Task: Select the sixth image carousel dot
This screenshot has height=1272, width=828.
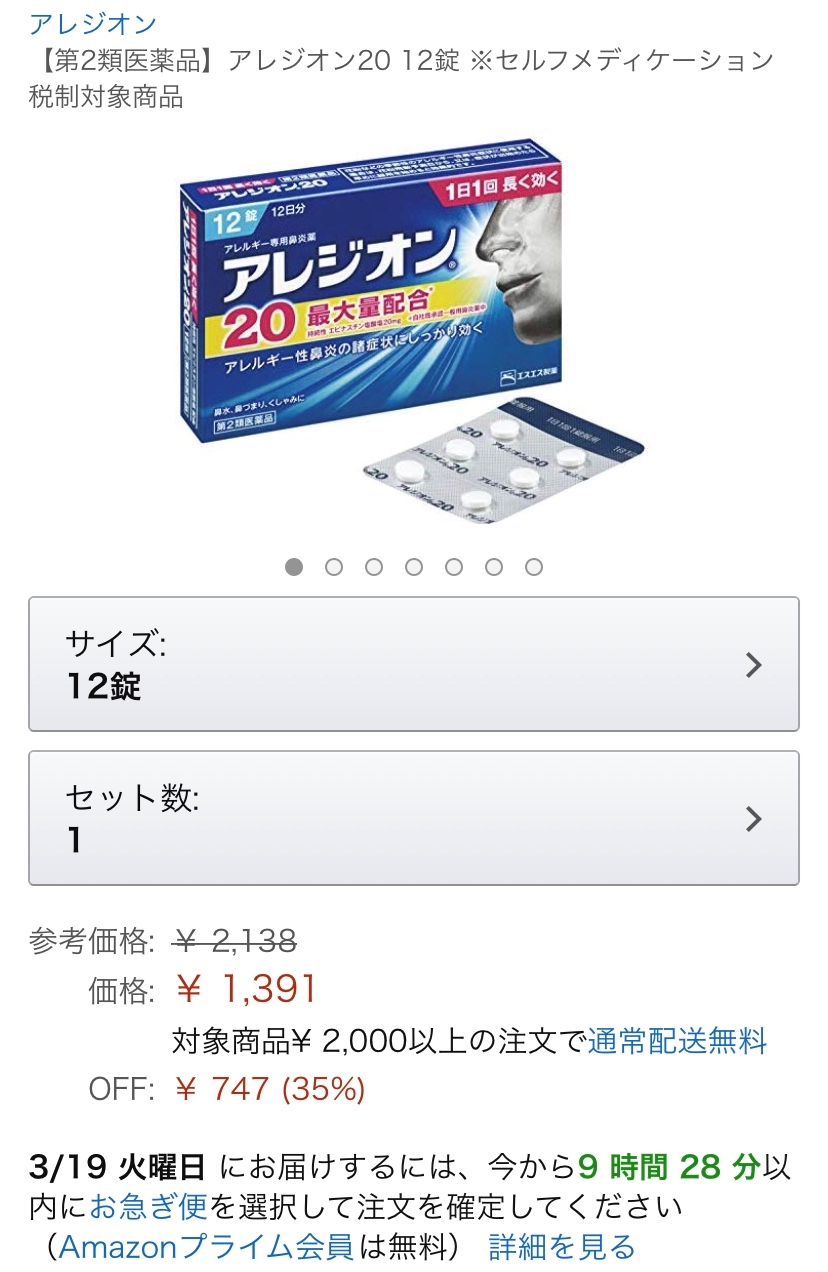Action: (494, 567)
